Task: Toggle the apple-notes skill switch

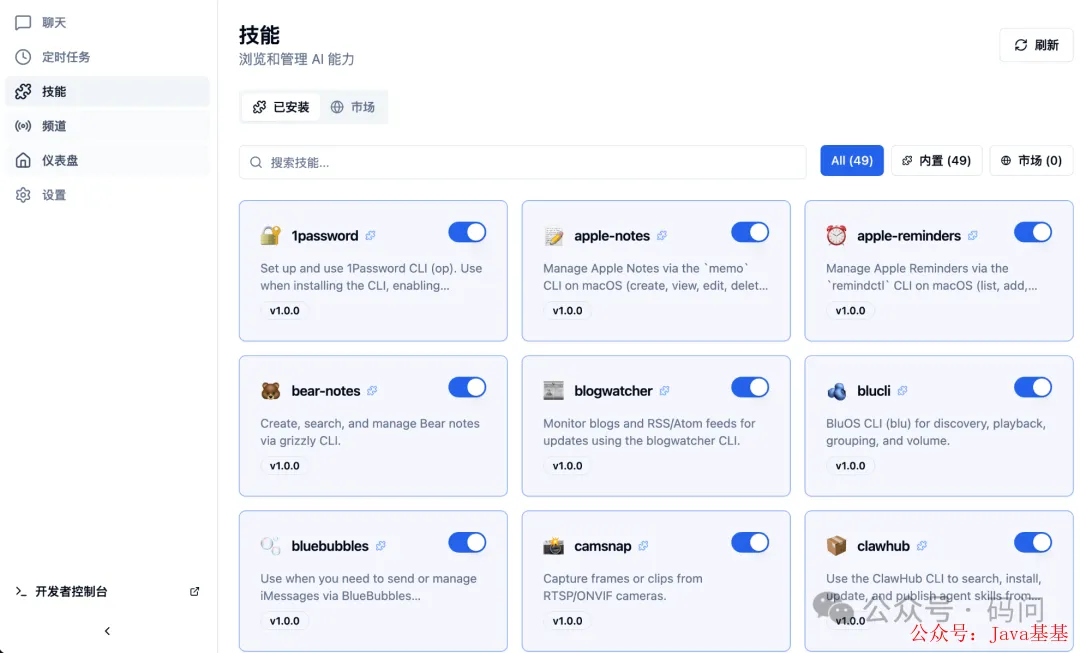Action: (x=750, y=232)
